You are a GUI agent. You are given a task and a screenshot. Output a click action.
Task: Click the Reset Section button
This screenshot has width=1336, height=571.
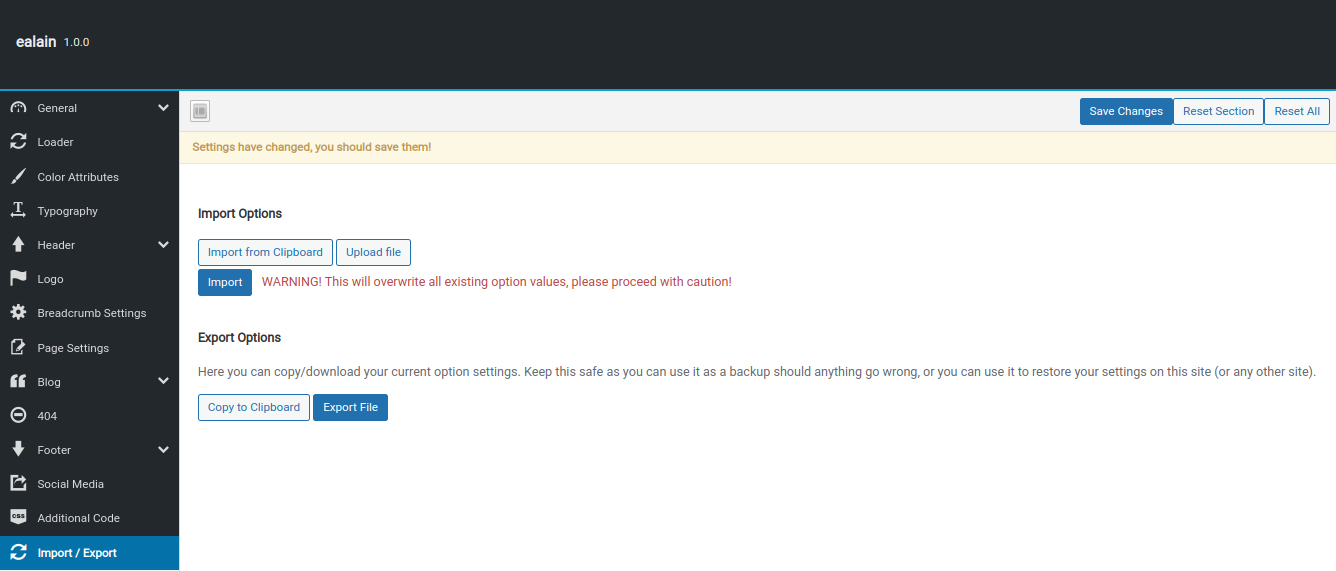1218,111
